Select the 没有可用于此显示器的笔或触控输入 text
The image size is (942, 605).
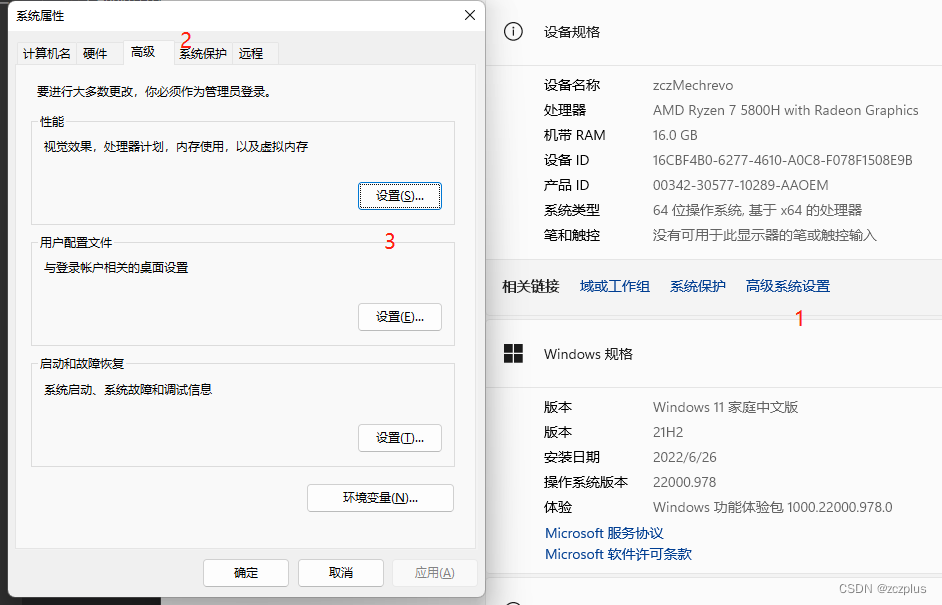click(764, 235)
